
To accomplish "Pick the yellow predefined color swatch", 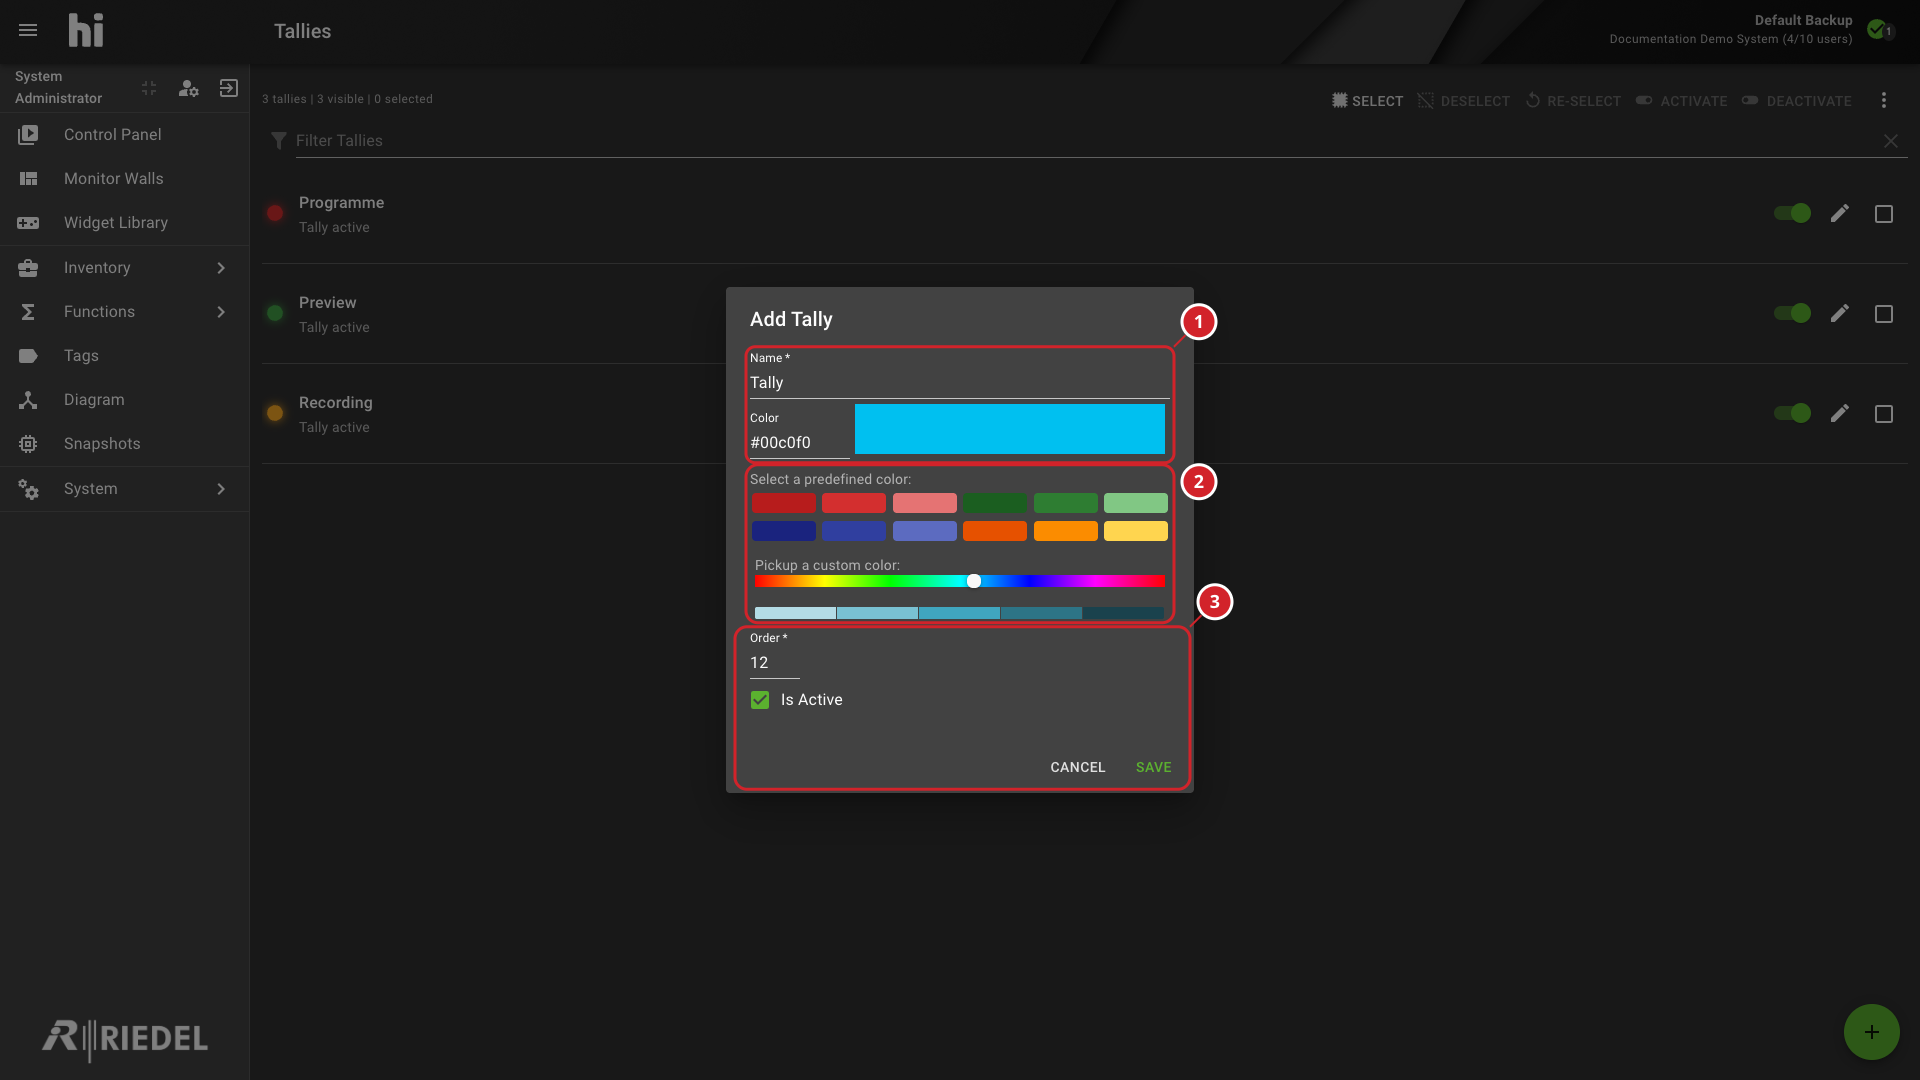I will pos(1136,531).
